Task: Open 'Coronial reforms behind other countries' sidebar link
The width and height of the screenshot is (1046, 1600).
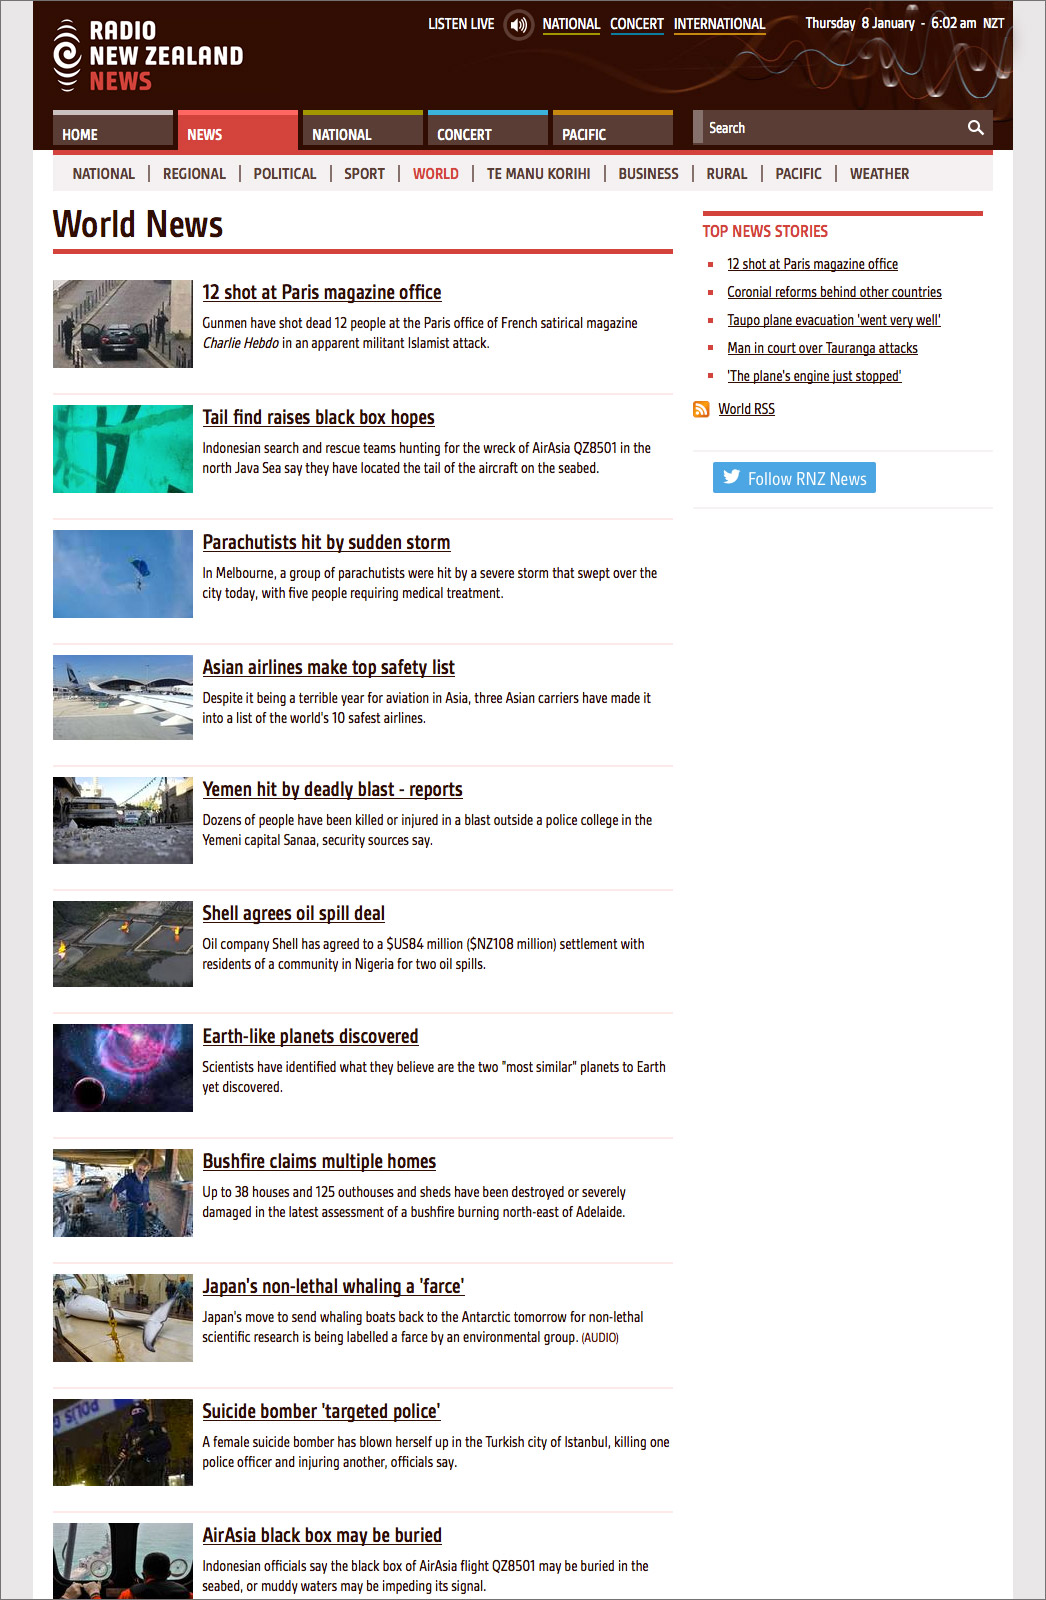Action: point(835,292)
